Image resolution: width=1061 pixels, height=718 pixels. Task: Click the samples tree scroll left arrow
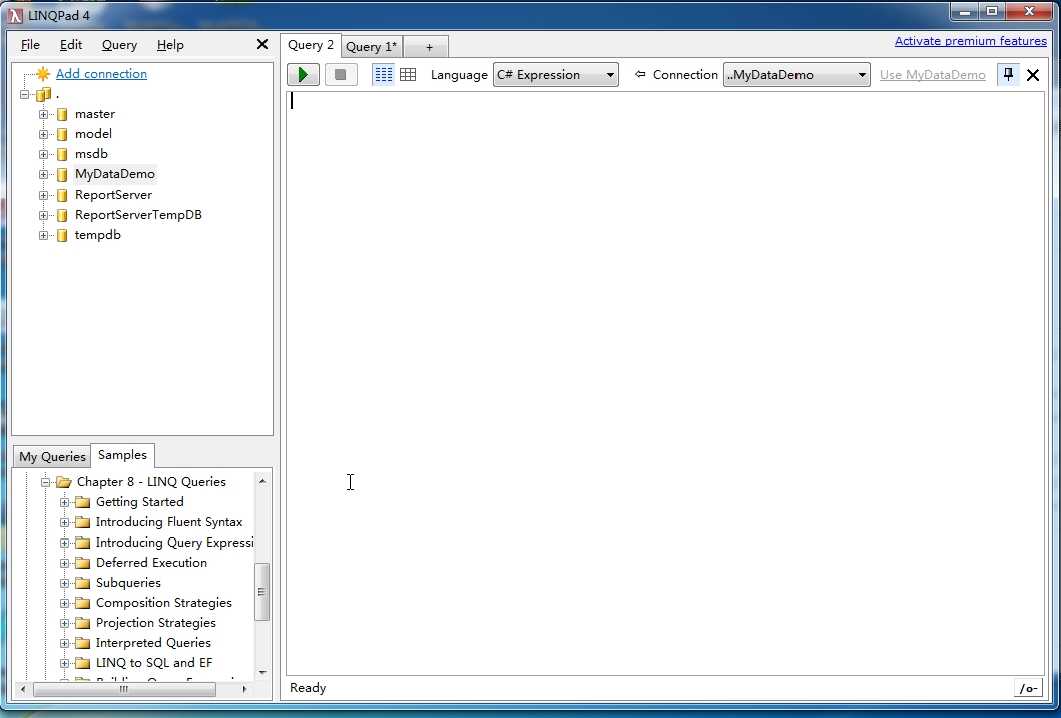click(x=24, y=690)
